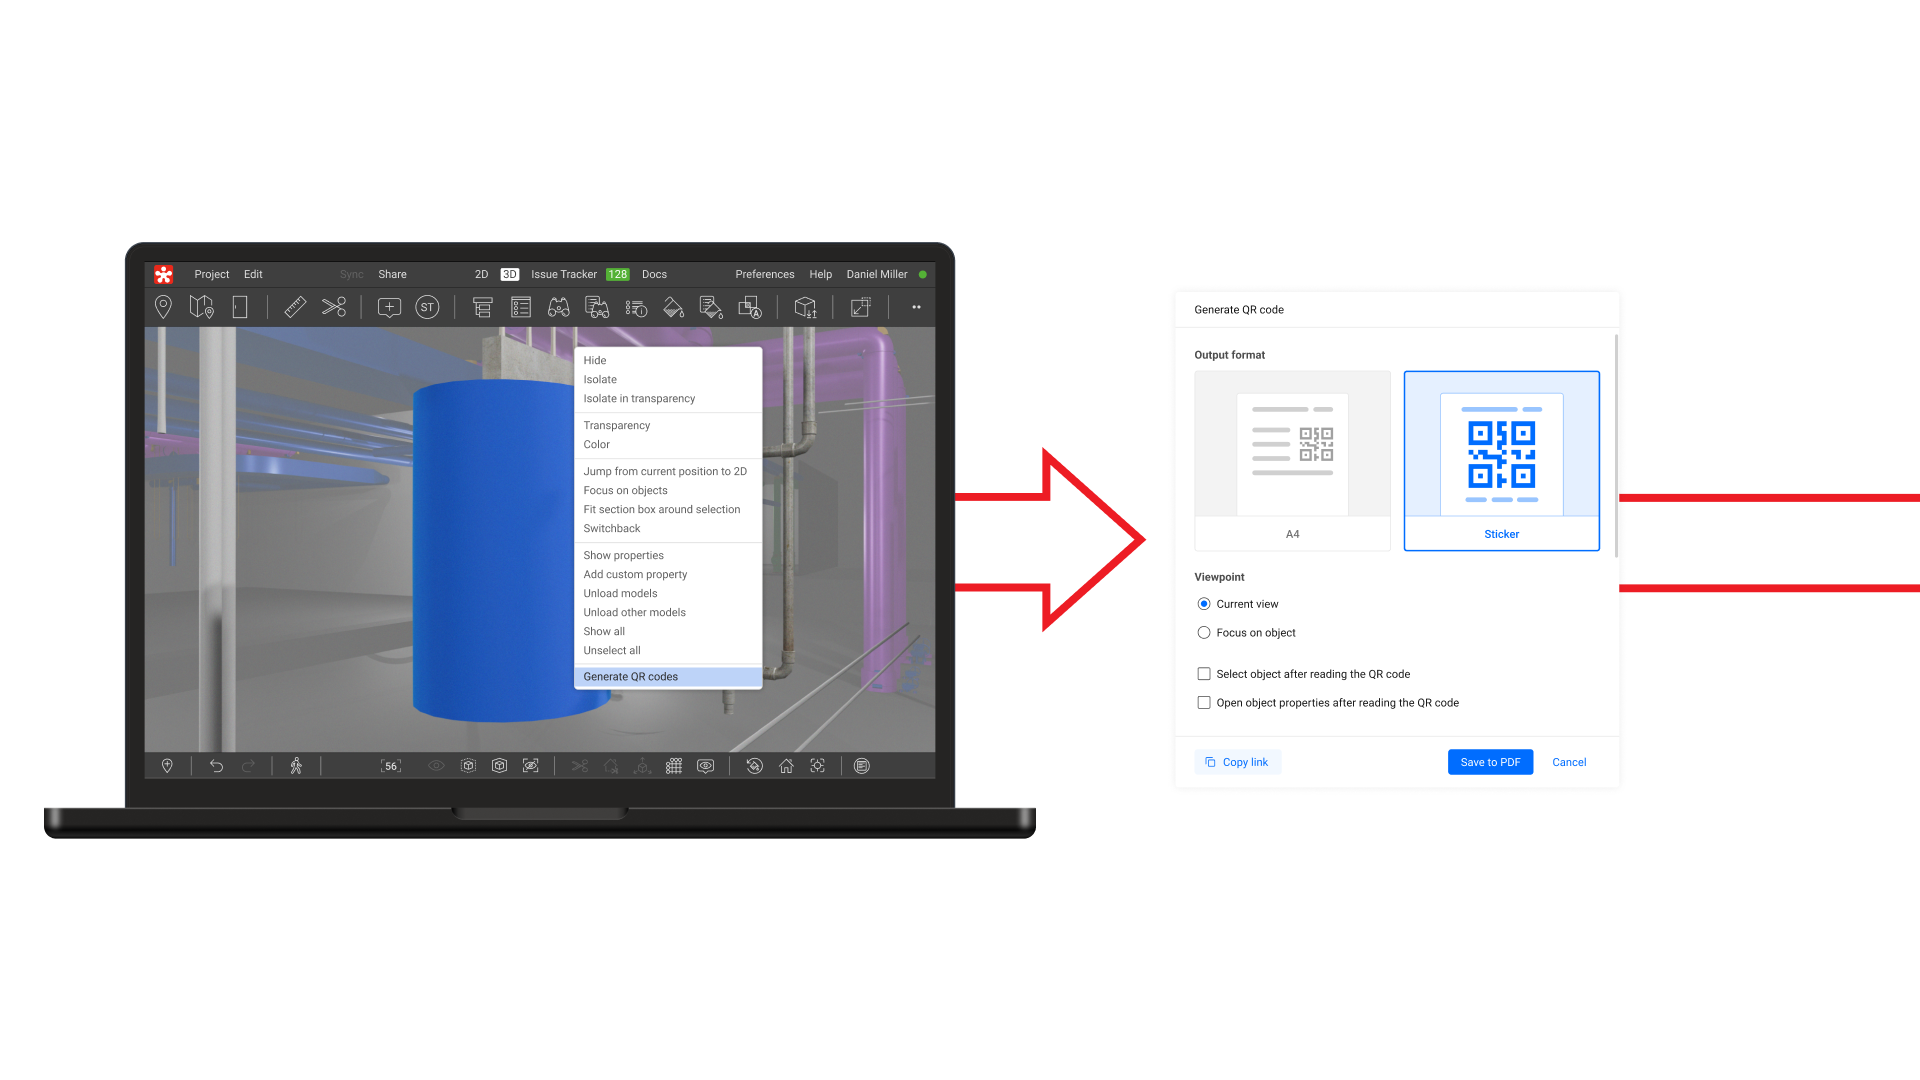
Task: Enable Select object after reading QR code
Action: [1204, 674]
